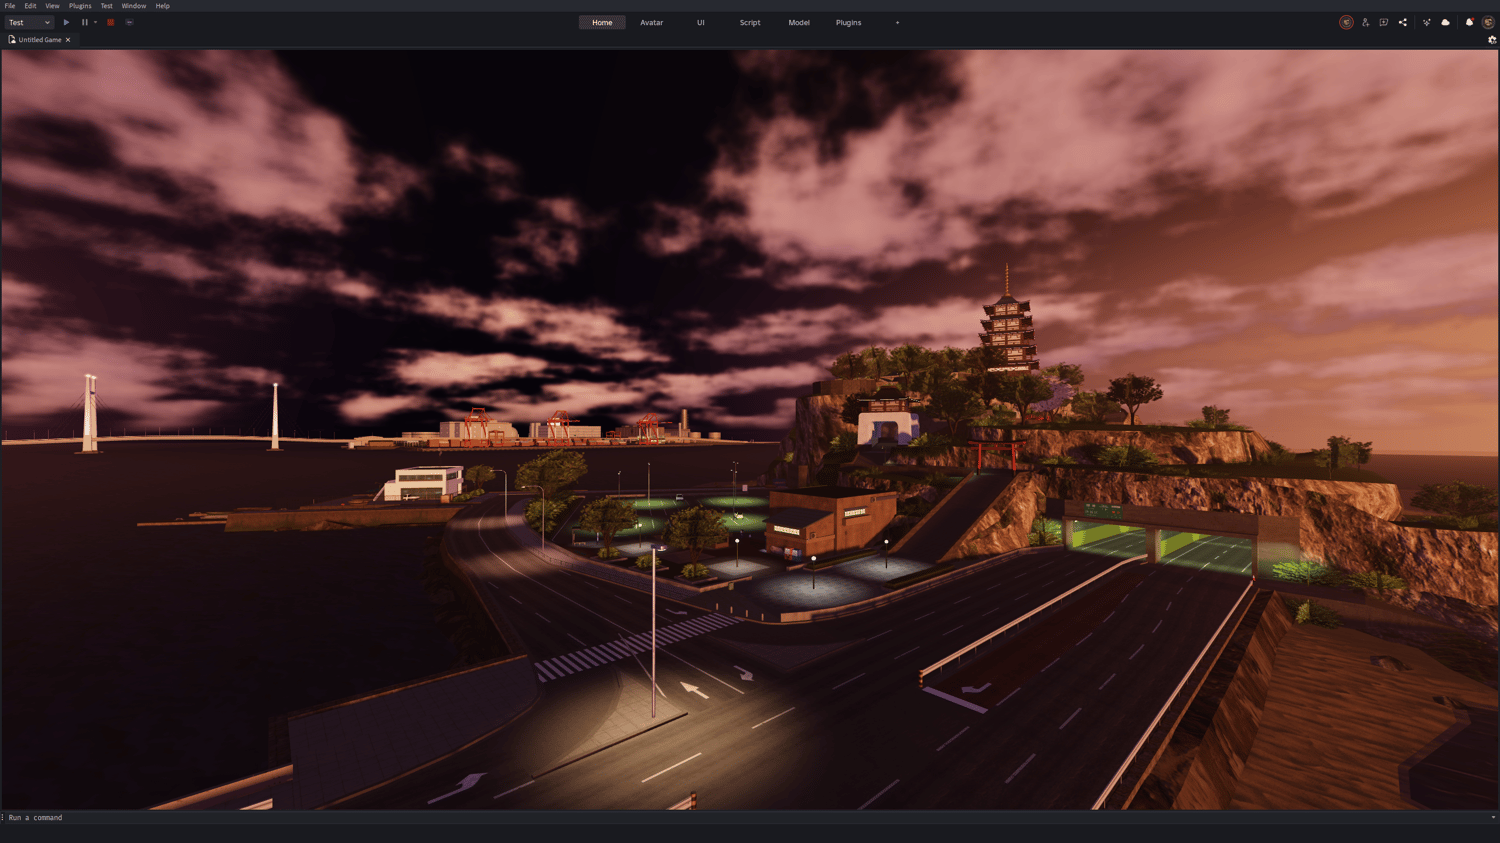Image resolution: width=1500 pixels, height=843 pixels.
Task: Open the View menu
Action: point(52,6)
